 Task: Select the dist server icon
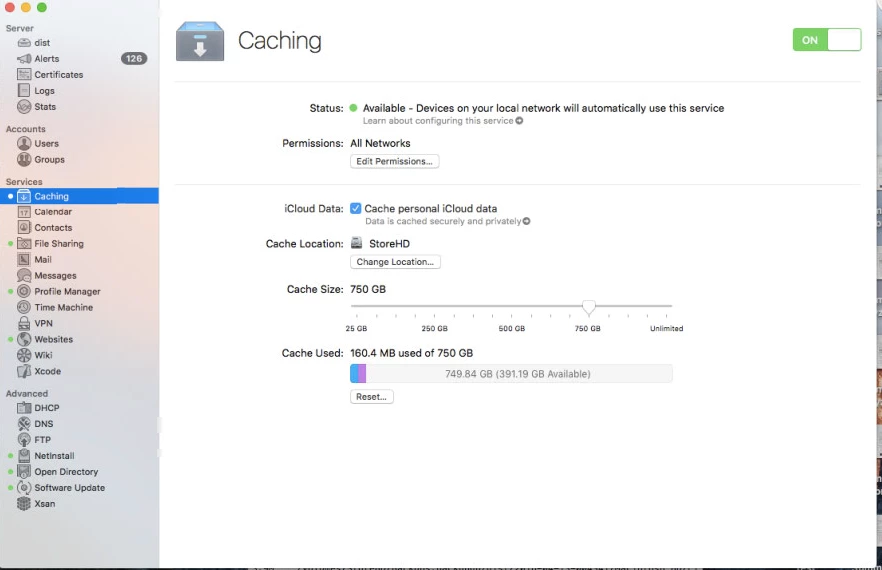(x=24, y=43)
